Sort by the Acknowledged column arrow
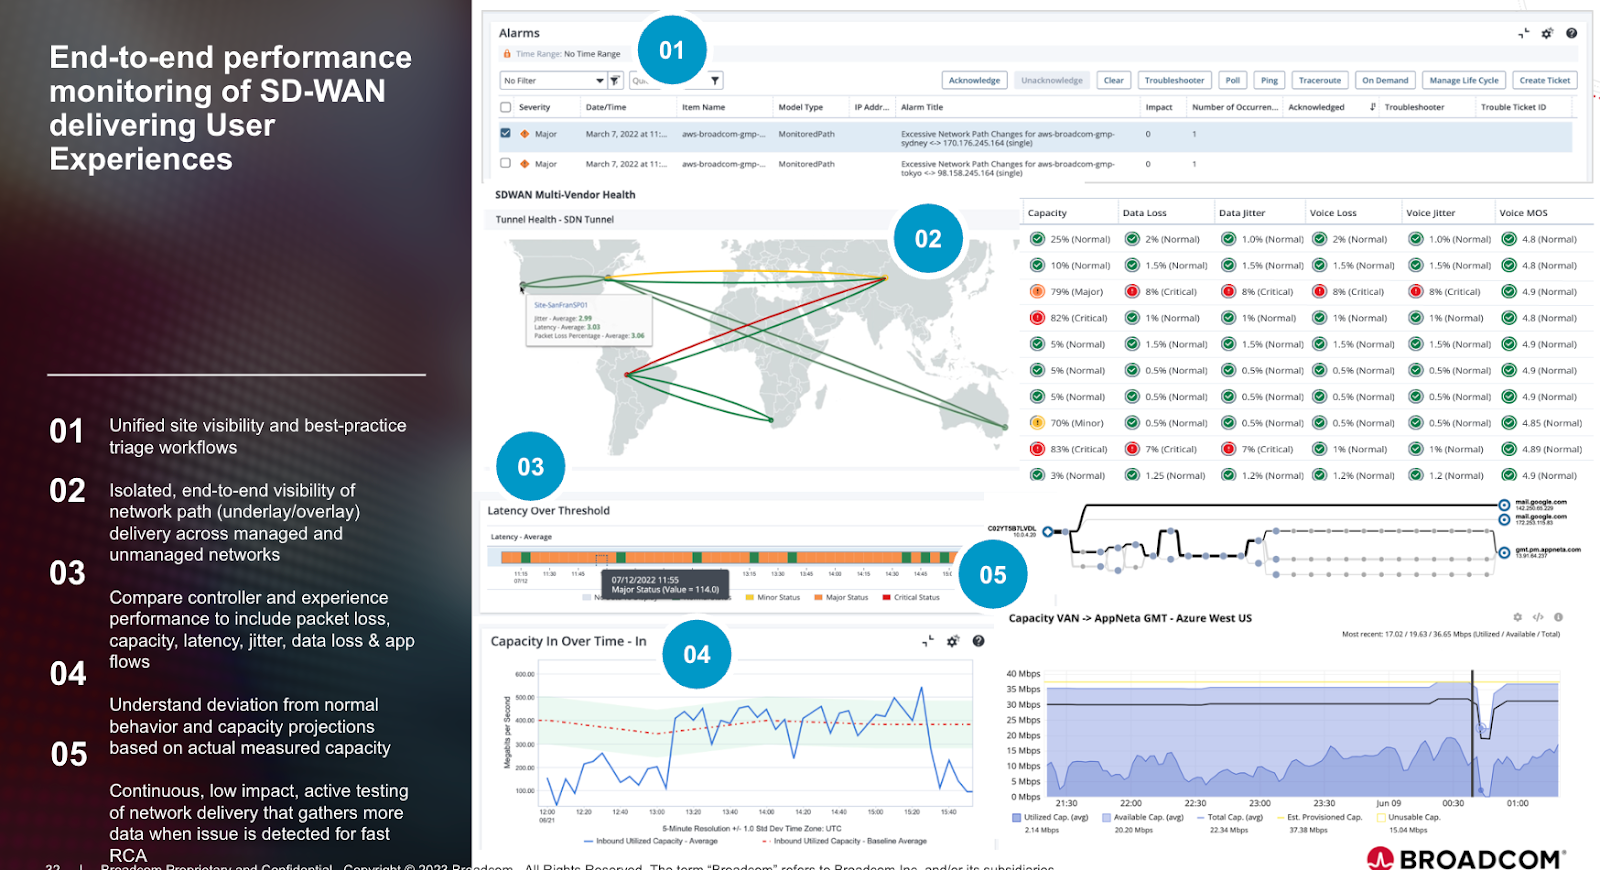Screen dimensions: 1600x870 (1372, 107)
